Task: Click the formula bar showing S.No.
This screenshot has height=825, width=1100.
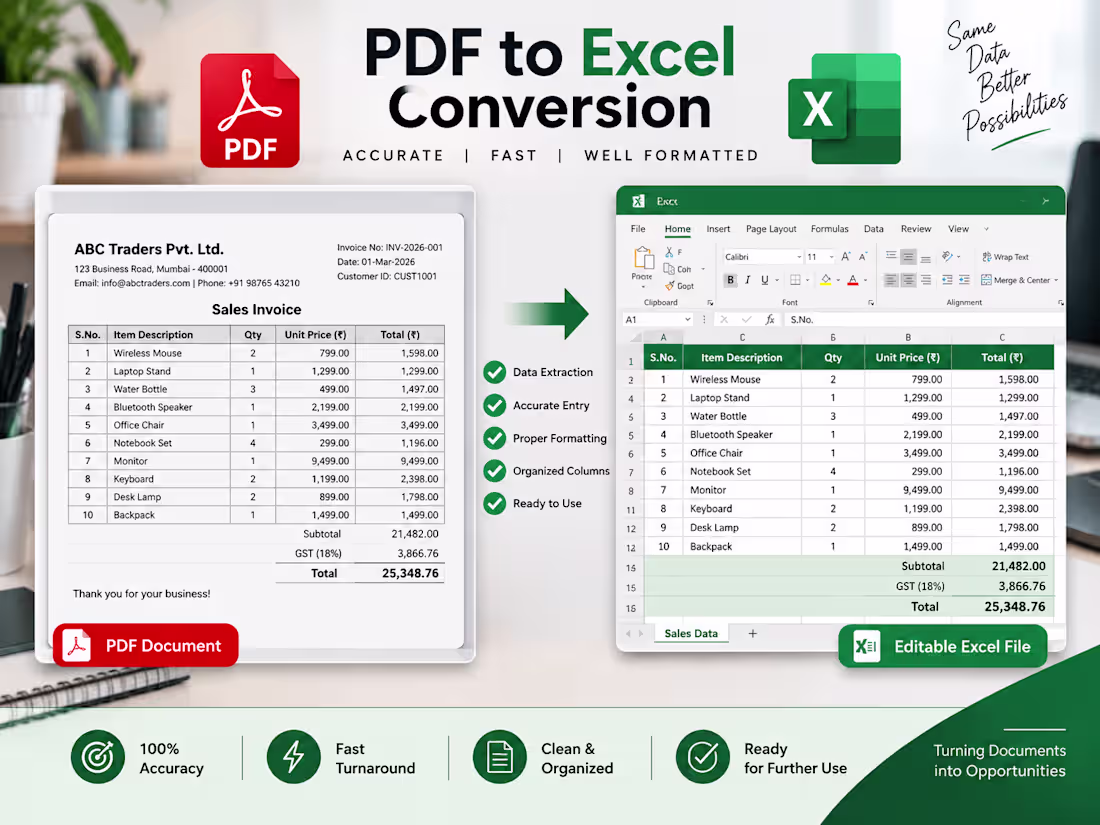Action: [925, 319]
